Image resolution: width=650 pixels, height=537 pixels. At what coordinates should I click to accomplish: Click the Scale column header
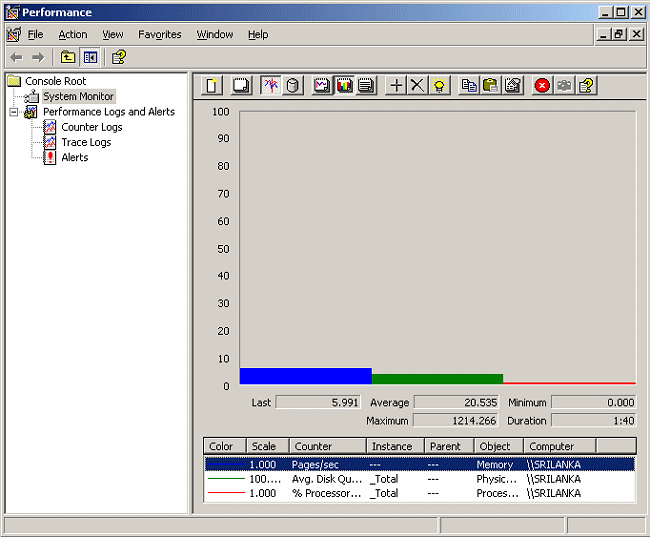coord(268,446)
